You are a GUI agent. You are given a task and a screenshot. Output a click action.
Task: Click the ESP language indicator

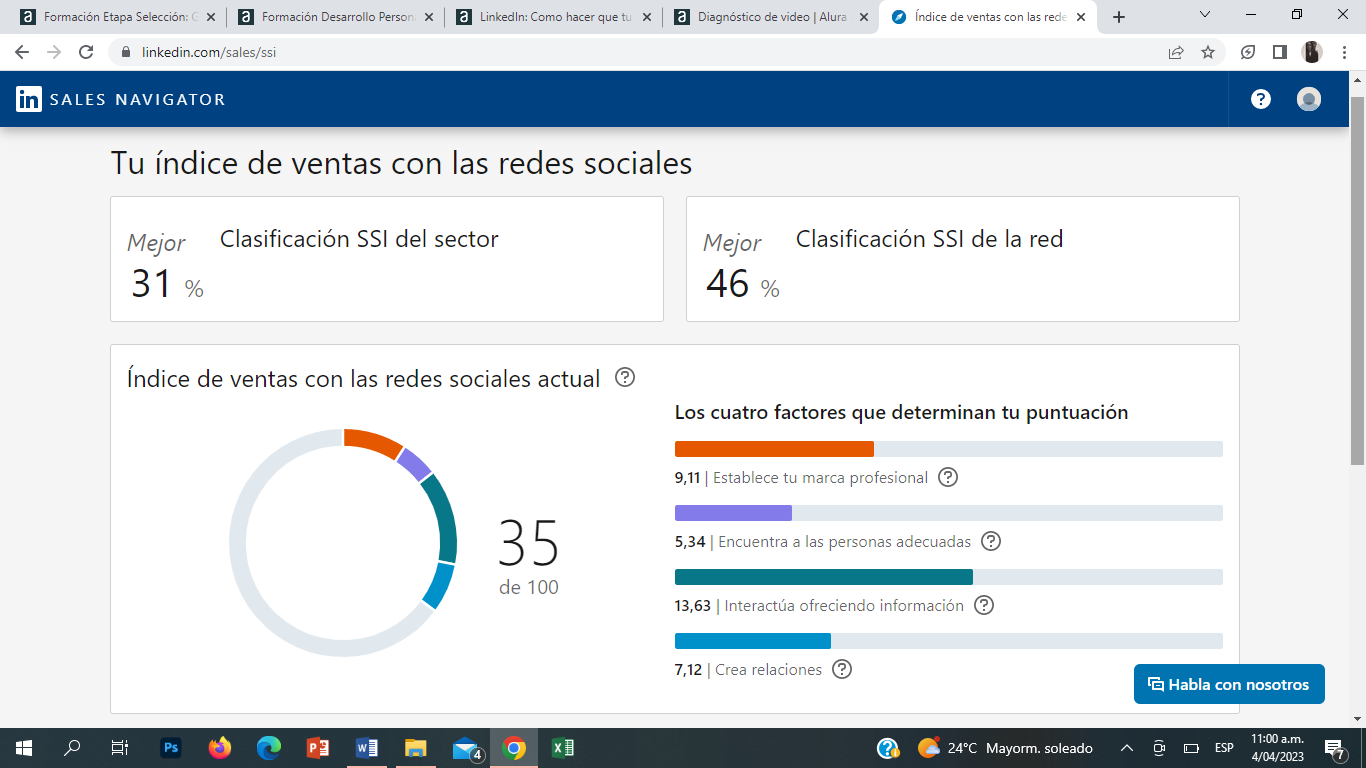pos(1224,748)
